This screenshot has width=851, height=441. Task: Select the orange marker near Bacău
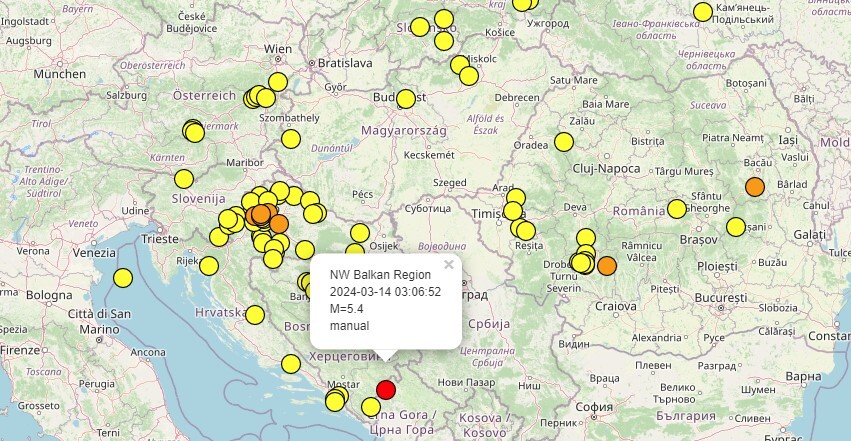tap(755, 187)
